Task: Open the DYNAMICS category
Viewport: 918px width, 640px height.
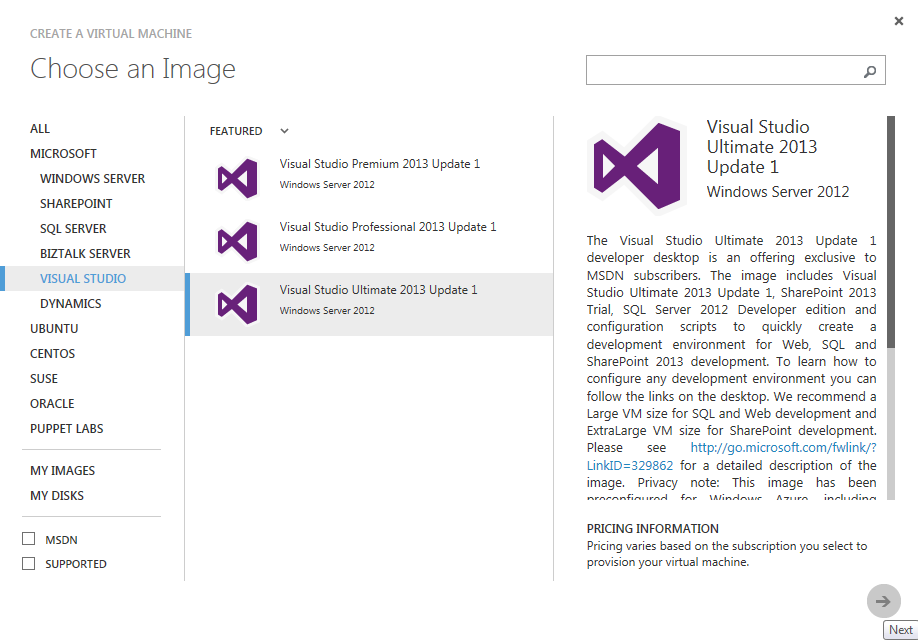Action: tap(71, 304)
